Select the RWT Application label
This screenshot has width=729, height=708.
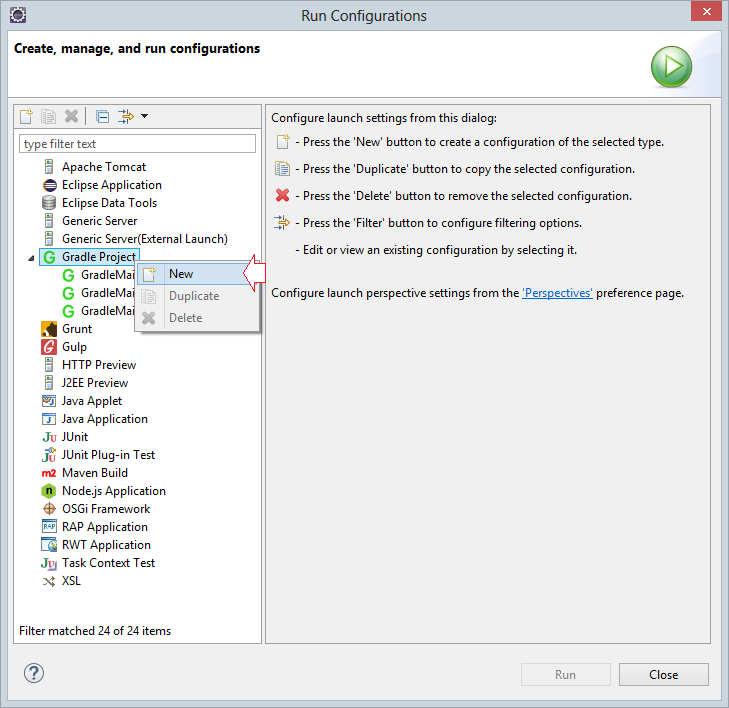[106, 545]
